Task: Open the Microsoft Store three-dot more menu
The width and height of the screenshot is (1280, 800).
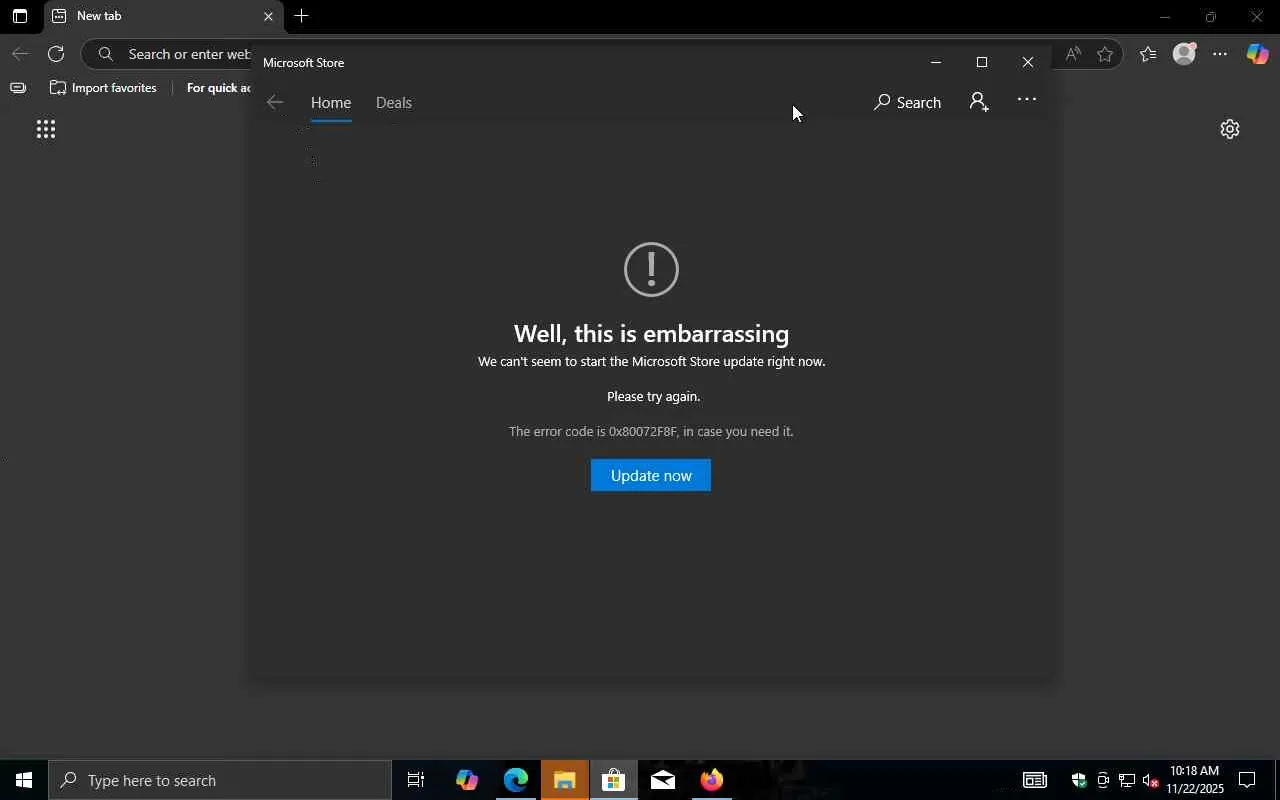Action: [1027, 100]
